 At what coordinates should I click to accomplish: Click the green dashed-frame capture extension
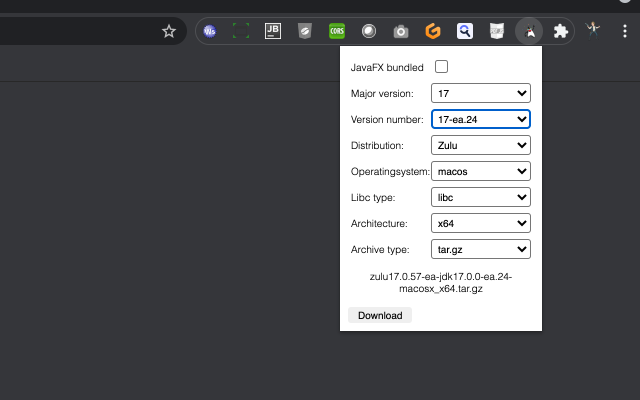pyautogui.click(x=240, y=31)
